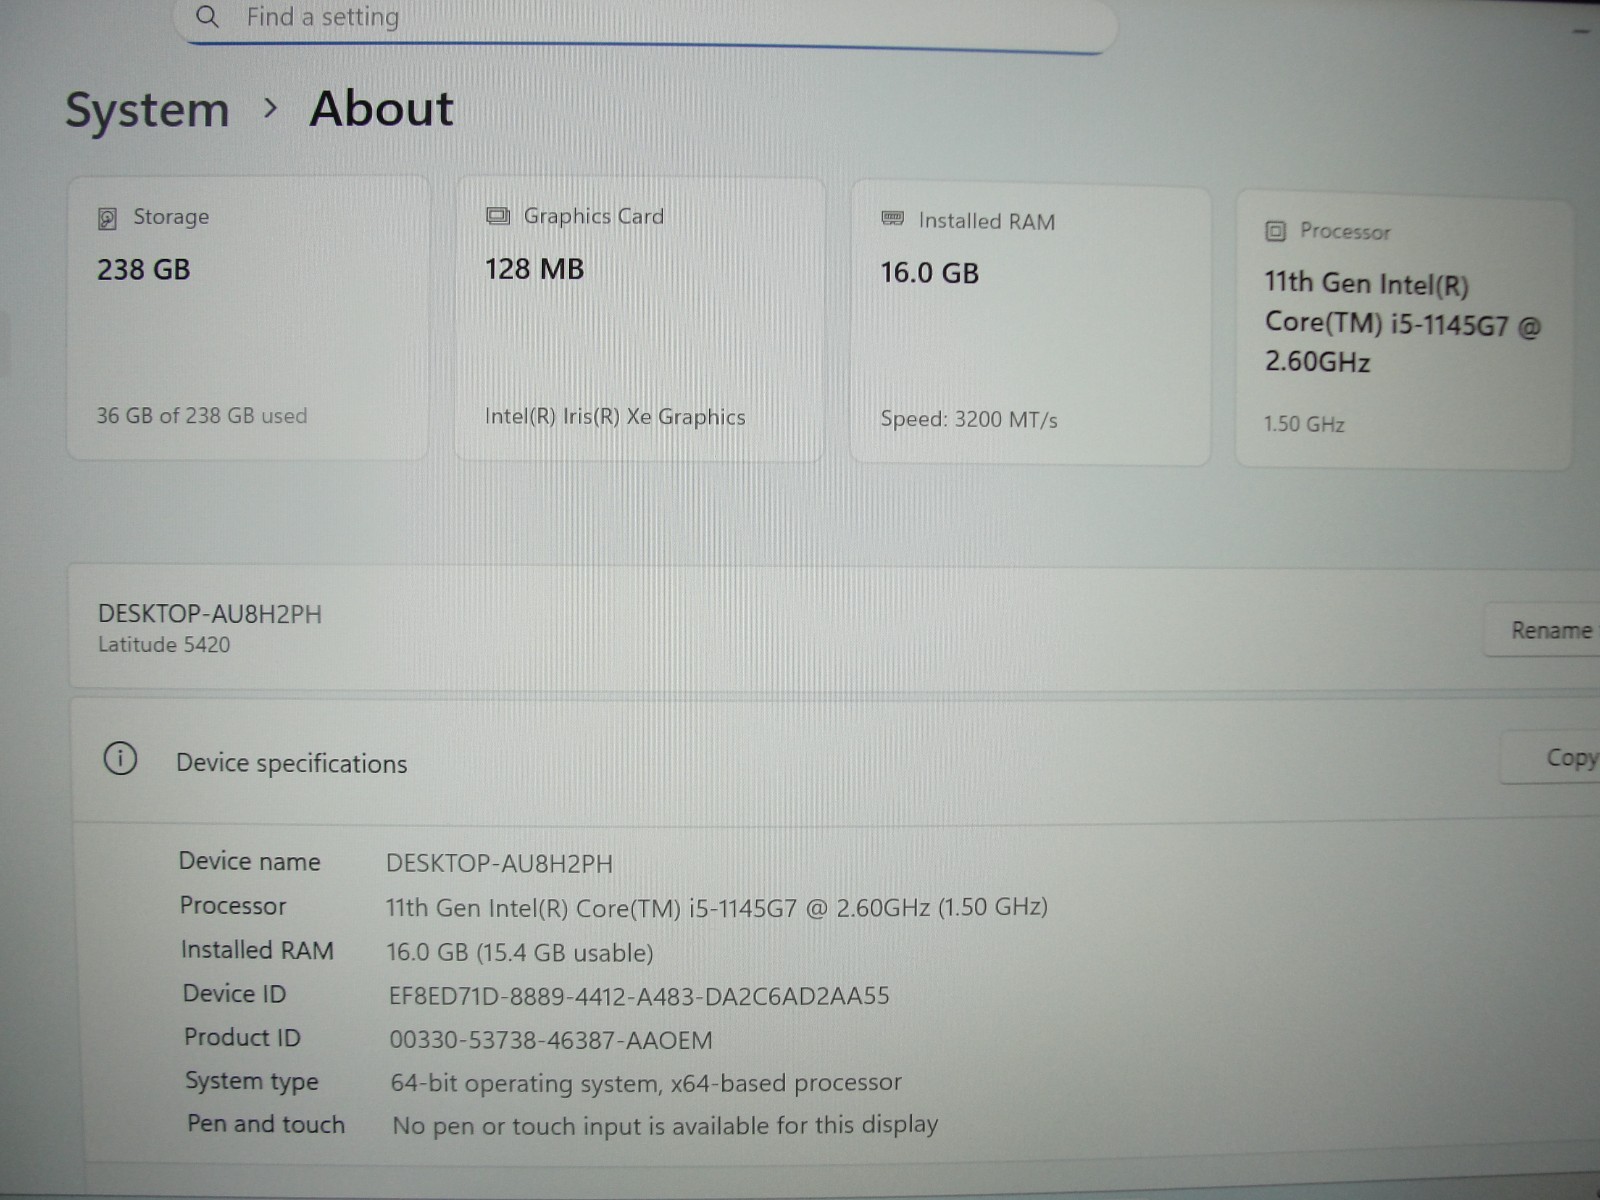Click the Device name label
The height and width of the screenshot is (1200, 1600).
[250, 862]
